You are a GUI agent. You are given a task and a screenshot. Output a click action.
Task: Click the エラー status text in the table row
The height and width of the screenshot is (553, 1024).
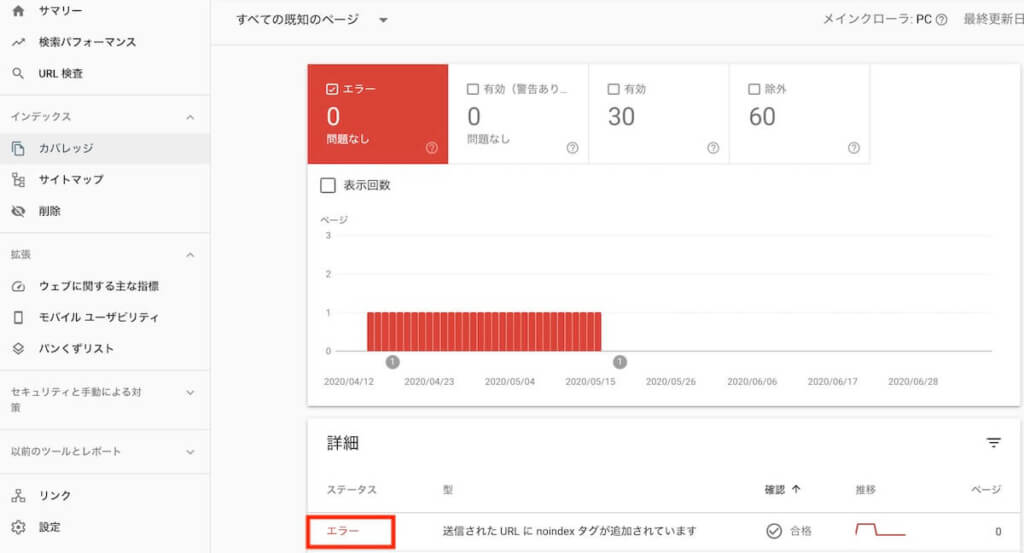coord(343,531)
